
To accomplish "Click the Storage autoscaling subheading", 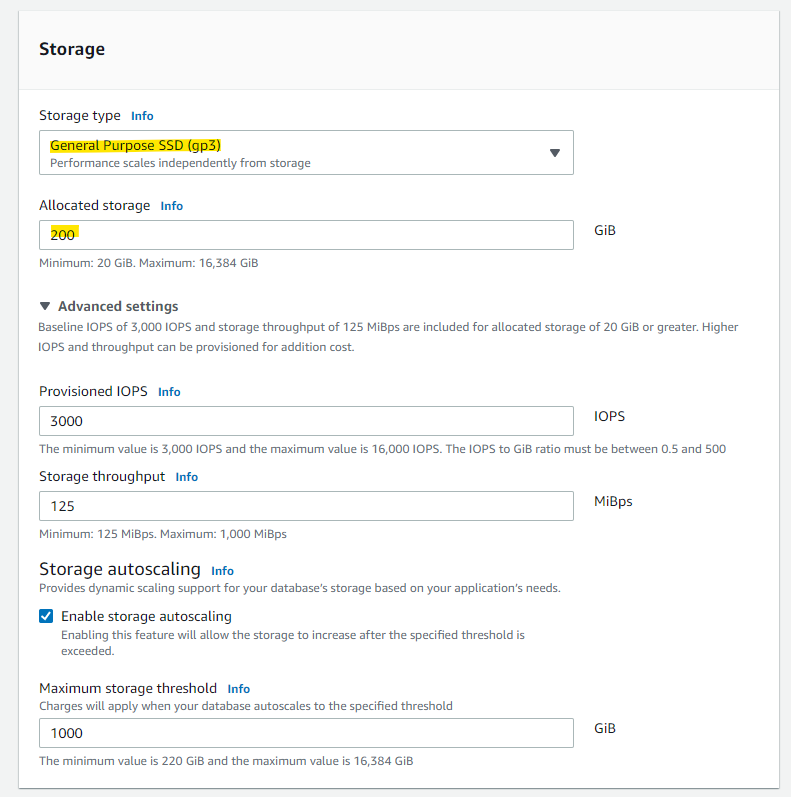I will [x=119, y=569].
